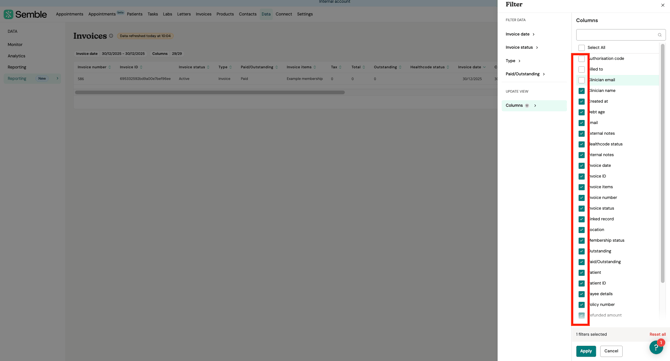Open the Appointments menu item
Image resolution: width=670 pixels, height=361 pixels.
click(69, 14)
